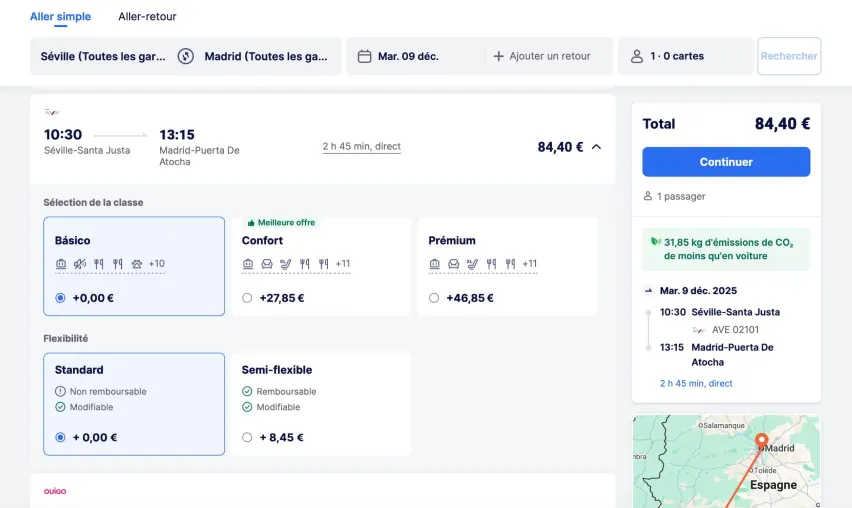Expand the +10 amenities in Básico

click(x=156, y=264)
